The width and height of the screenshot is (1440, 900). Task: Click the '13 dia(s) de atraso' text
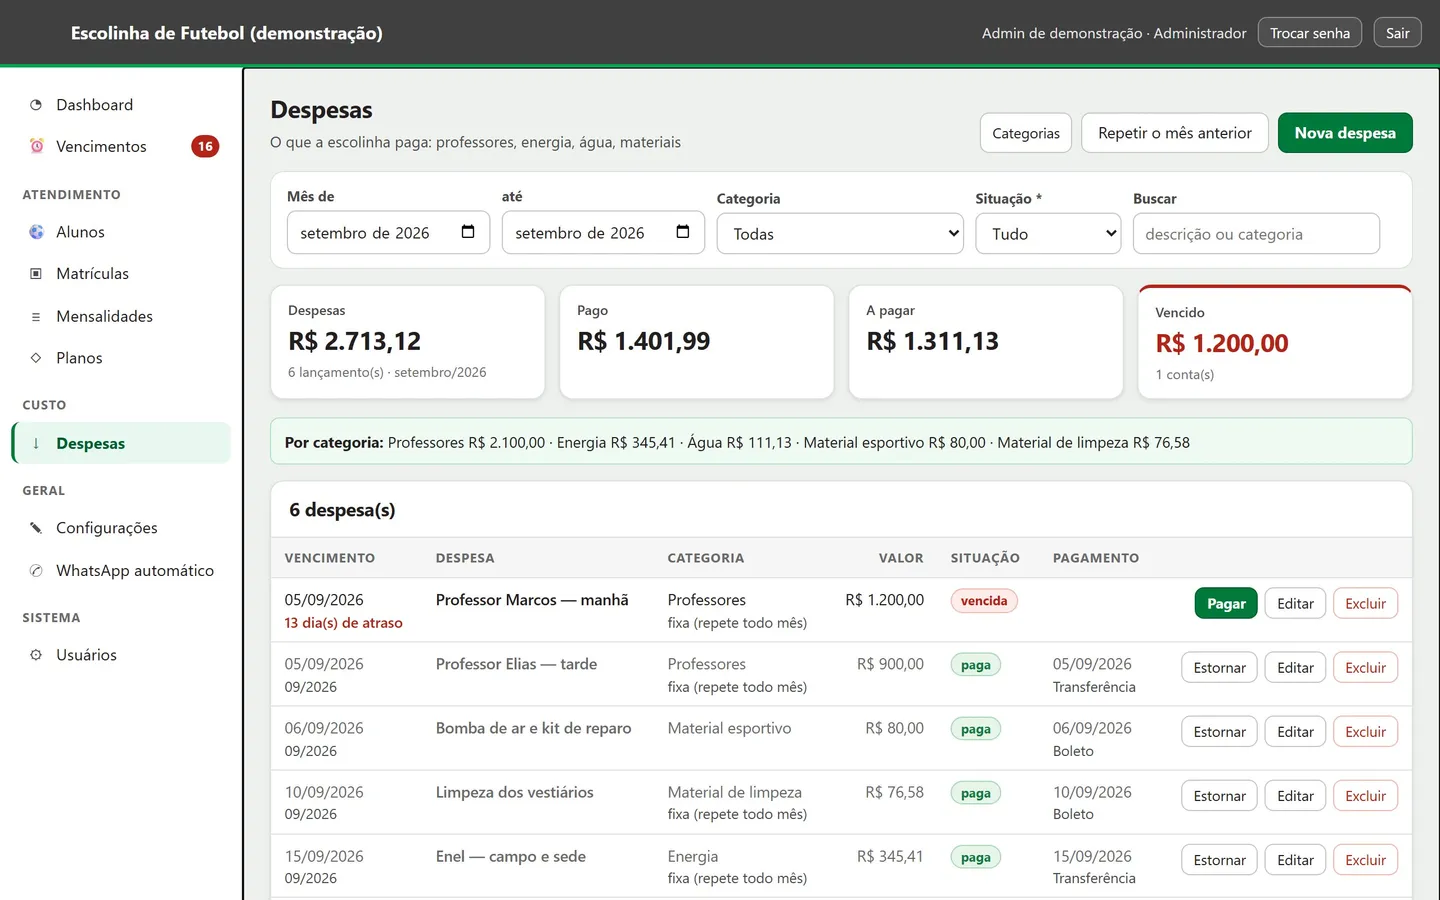[x=343, y=623]
